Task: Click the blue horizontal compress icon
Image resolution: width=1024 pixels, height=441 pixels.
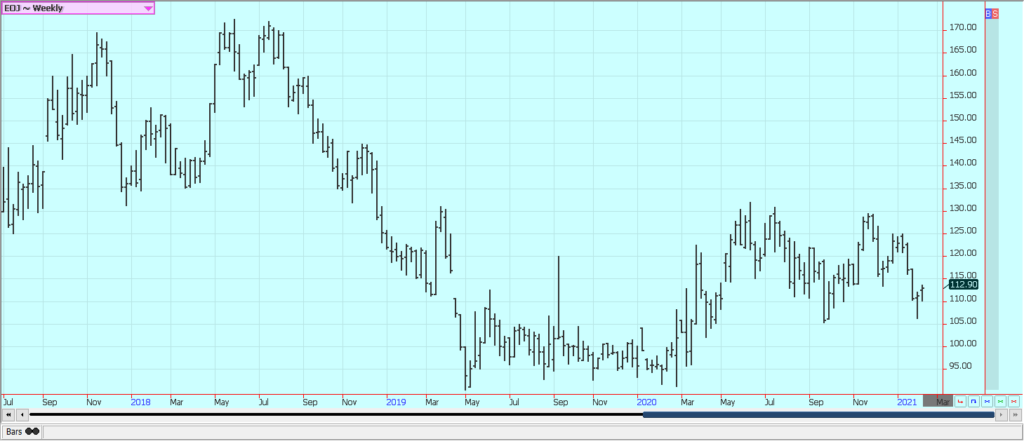Action: pos(987,401)
